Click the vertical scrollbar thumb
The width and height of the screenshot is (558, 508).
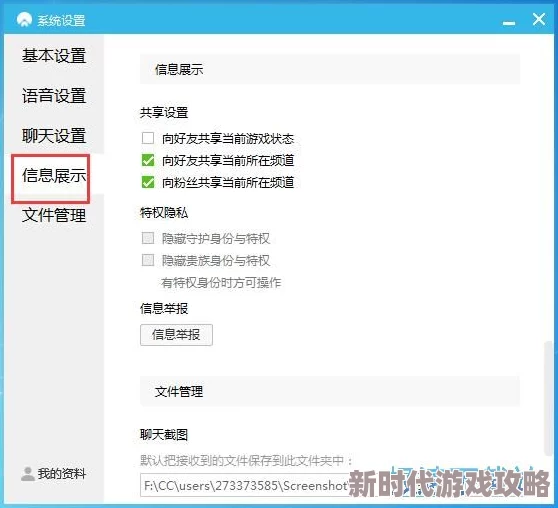click(x=548, y=398)
